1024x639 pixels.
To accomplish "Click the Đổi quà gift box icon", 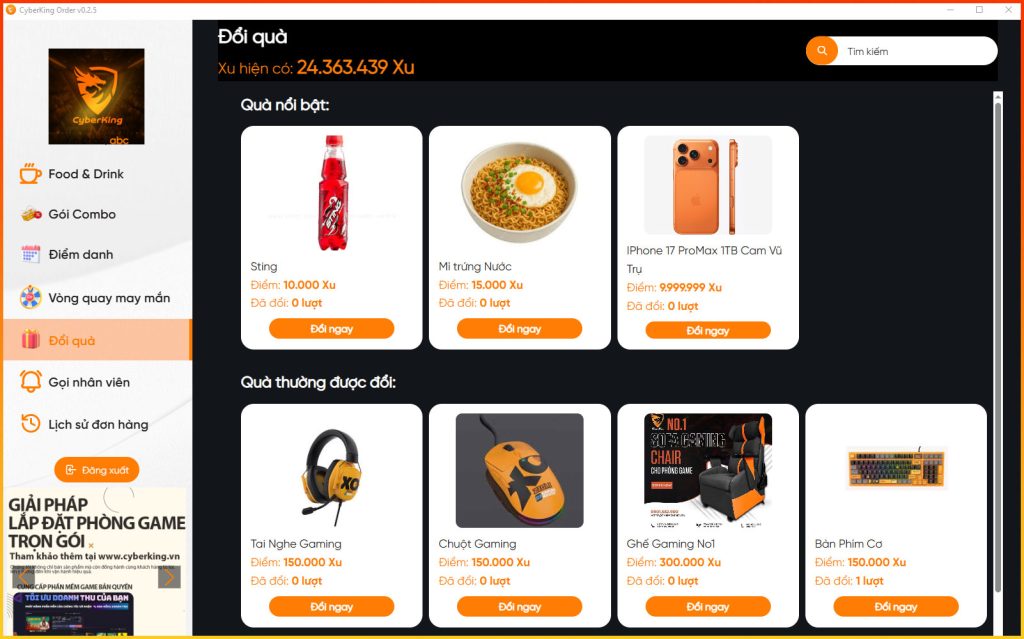I will 29,340.
